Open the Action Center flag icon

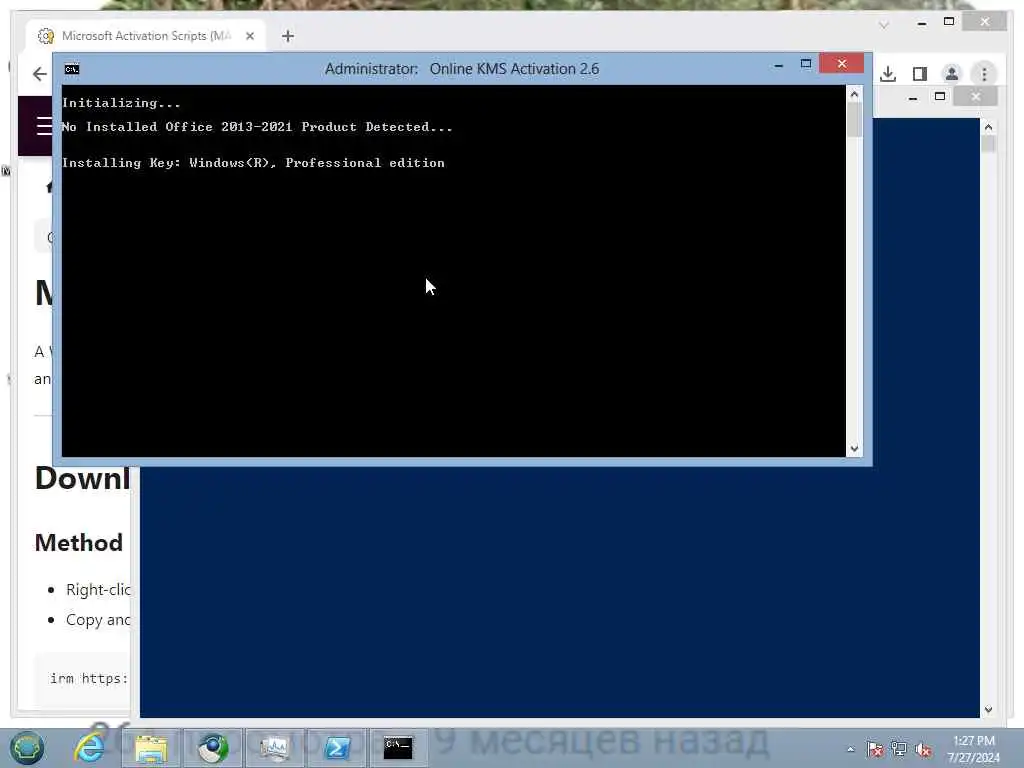click(875, 750)
